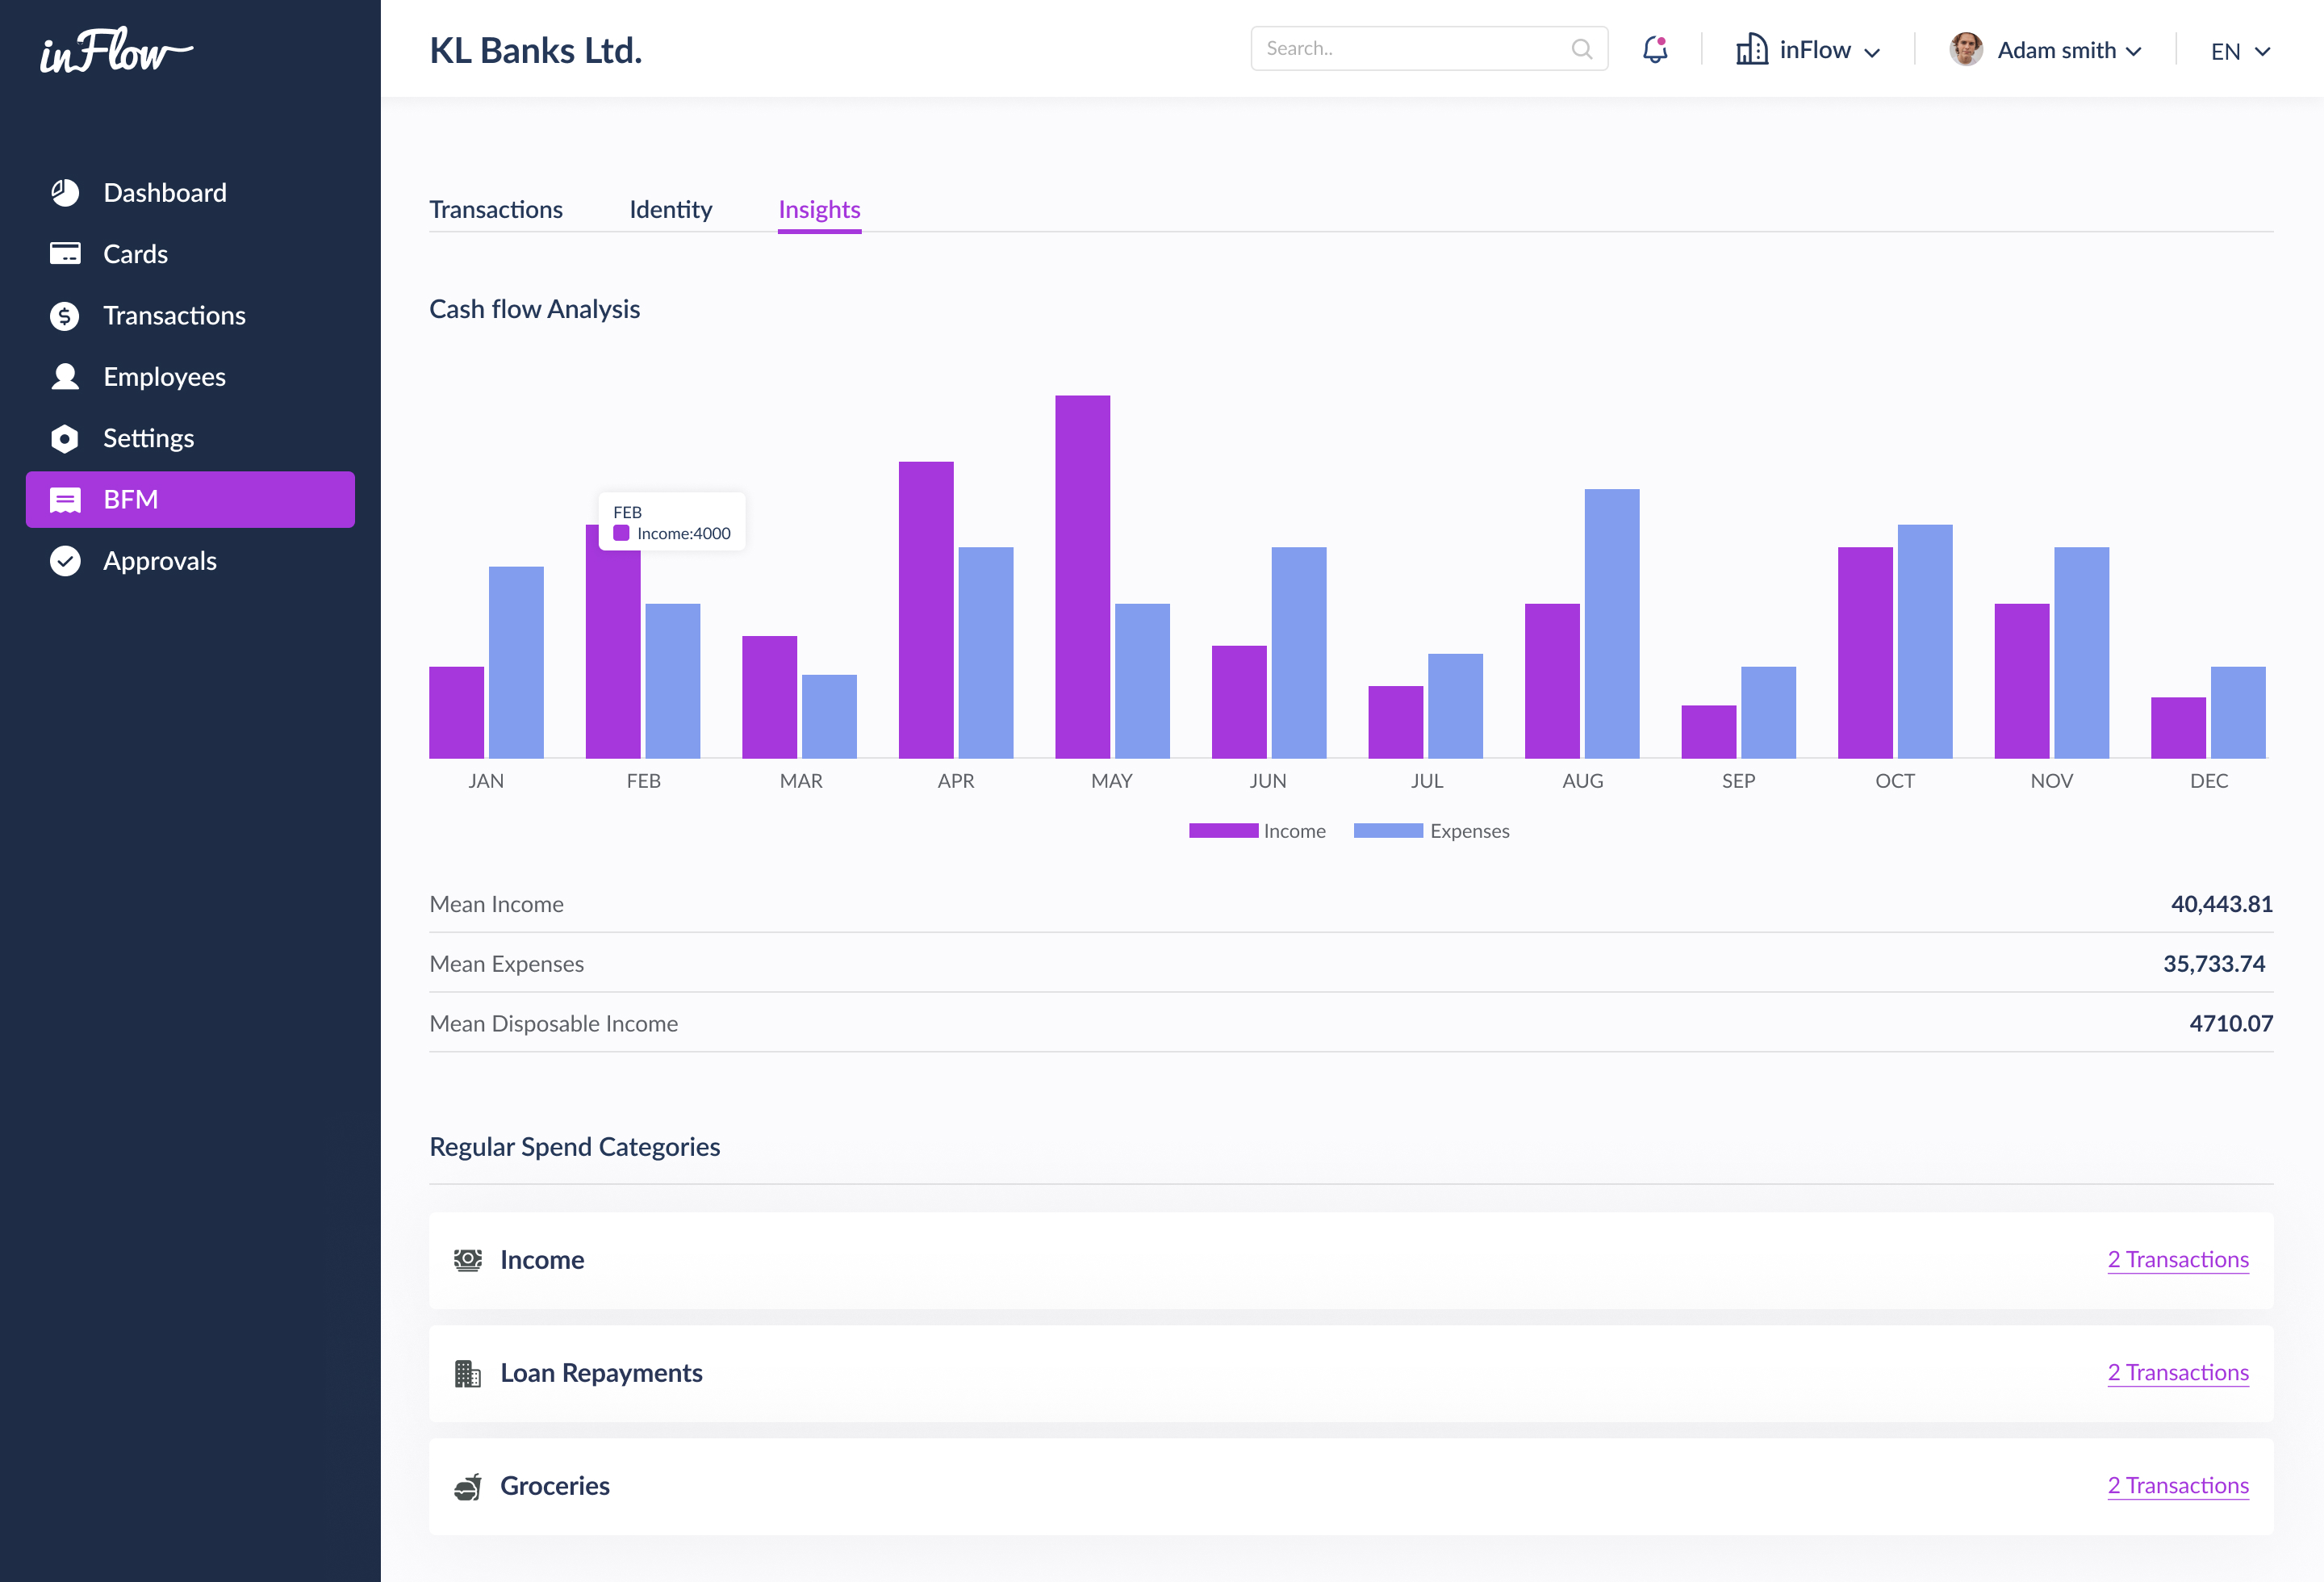Click the notification bell icon
2324x1582 pixels.
pyautogui.click(x=1655, y=49)
